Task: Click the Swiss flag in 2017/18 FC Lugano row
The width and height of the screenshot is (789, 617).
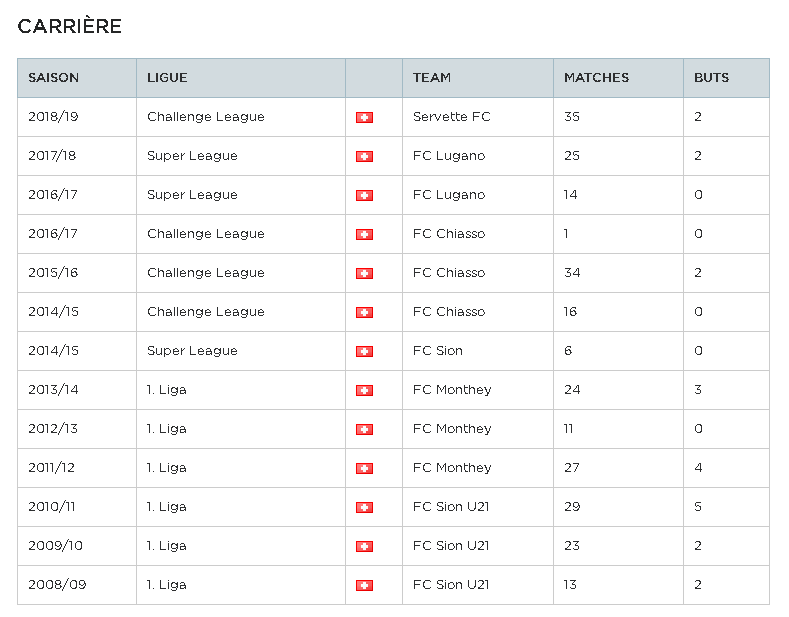Action: [364, 157]
